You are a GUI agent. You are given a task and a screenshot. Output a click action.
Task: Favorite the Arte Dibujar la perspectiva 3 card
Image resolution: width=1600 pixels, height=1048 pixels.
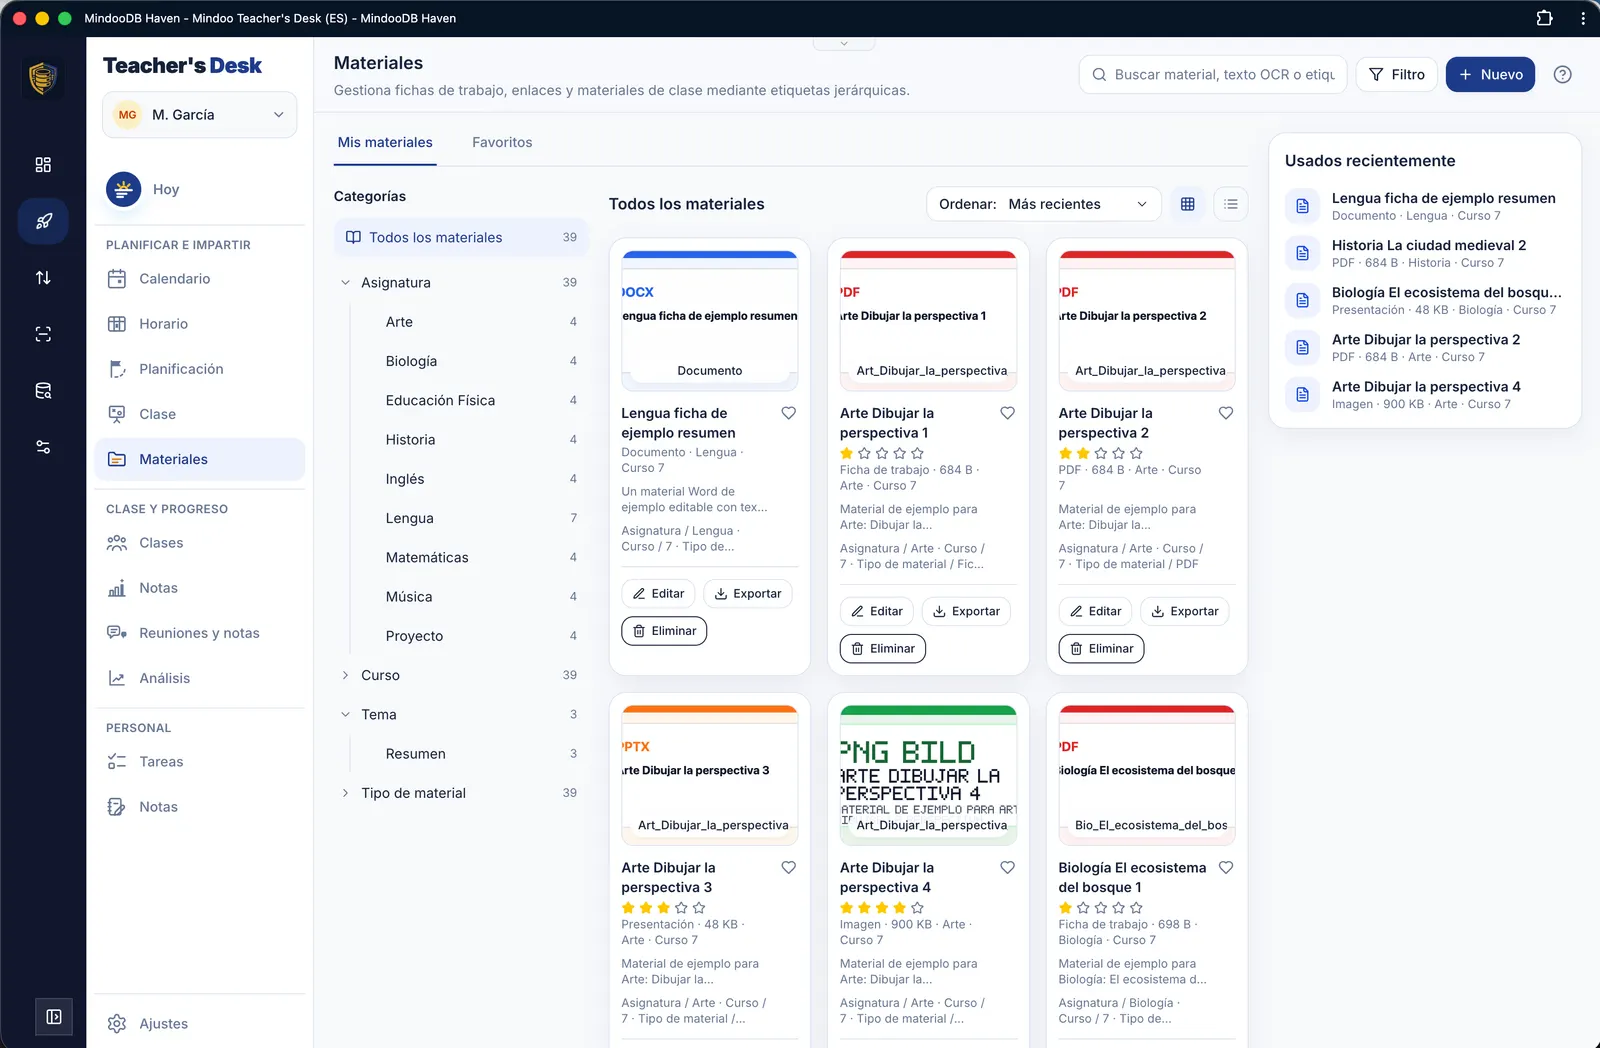click(x=789, y=868)
